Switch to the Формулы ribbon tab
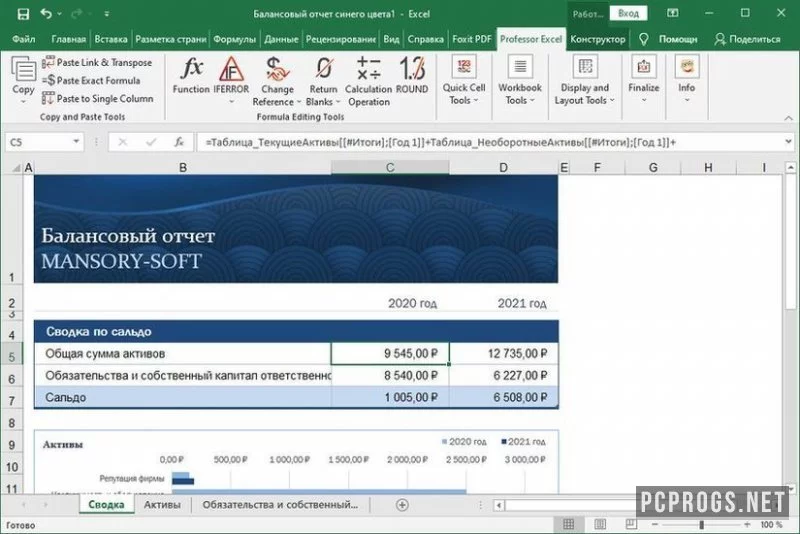The width and height of the screenshot is (800, 534). [235, 39]
